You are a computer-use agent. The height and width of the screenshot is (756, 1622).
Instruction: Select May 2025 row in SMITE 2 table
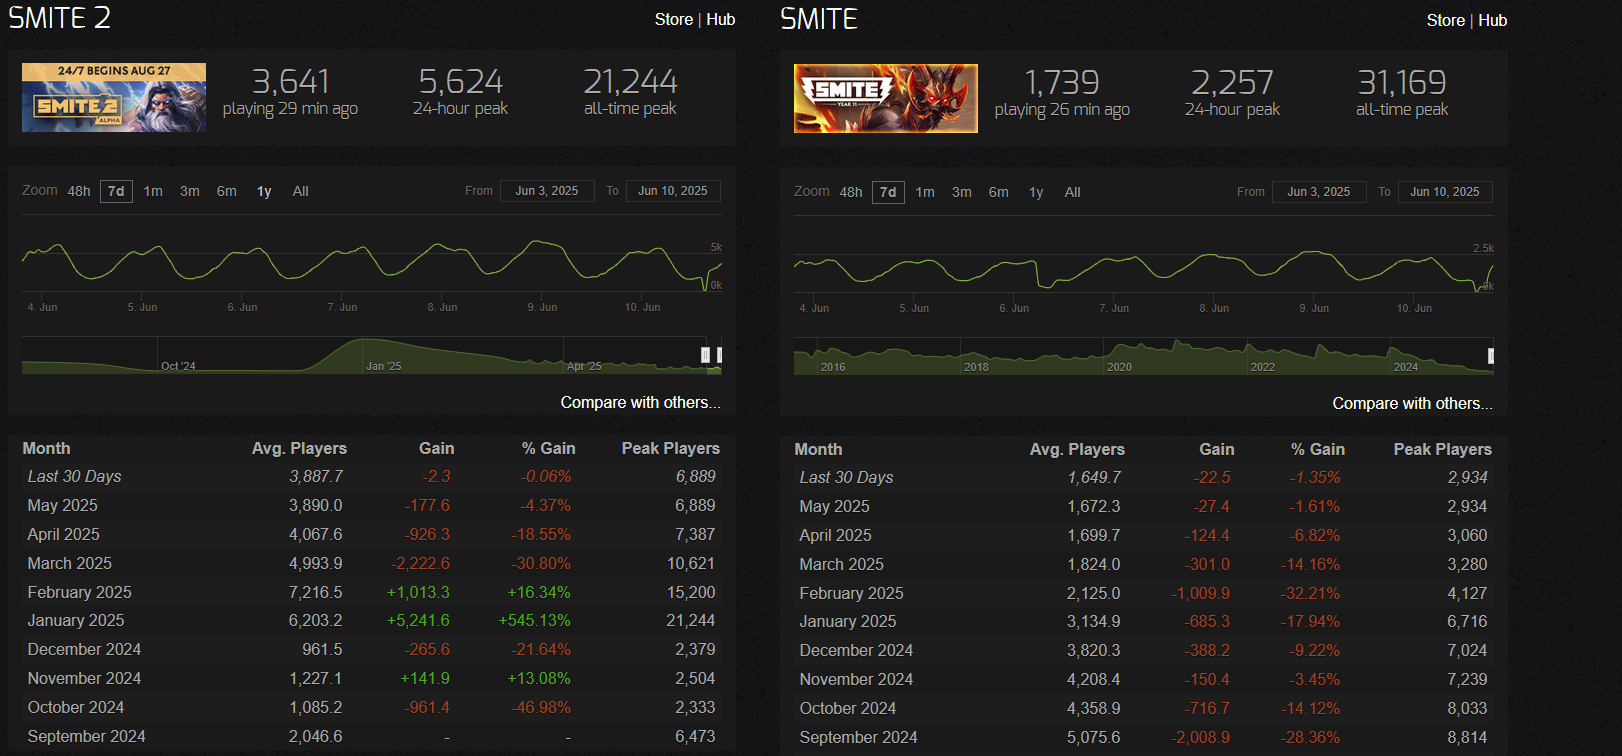pos(372,505)
